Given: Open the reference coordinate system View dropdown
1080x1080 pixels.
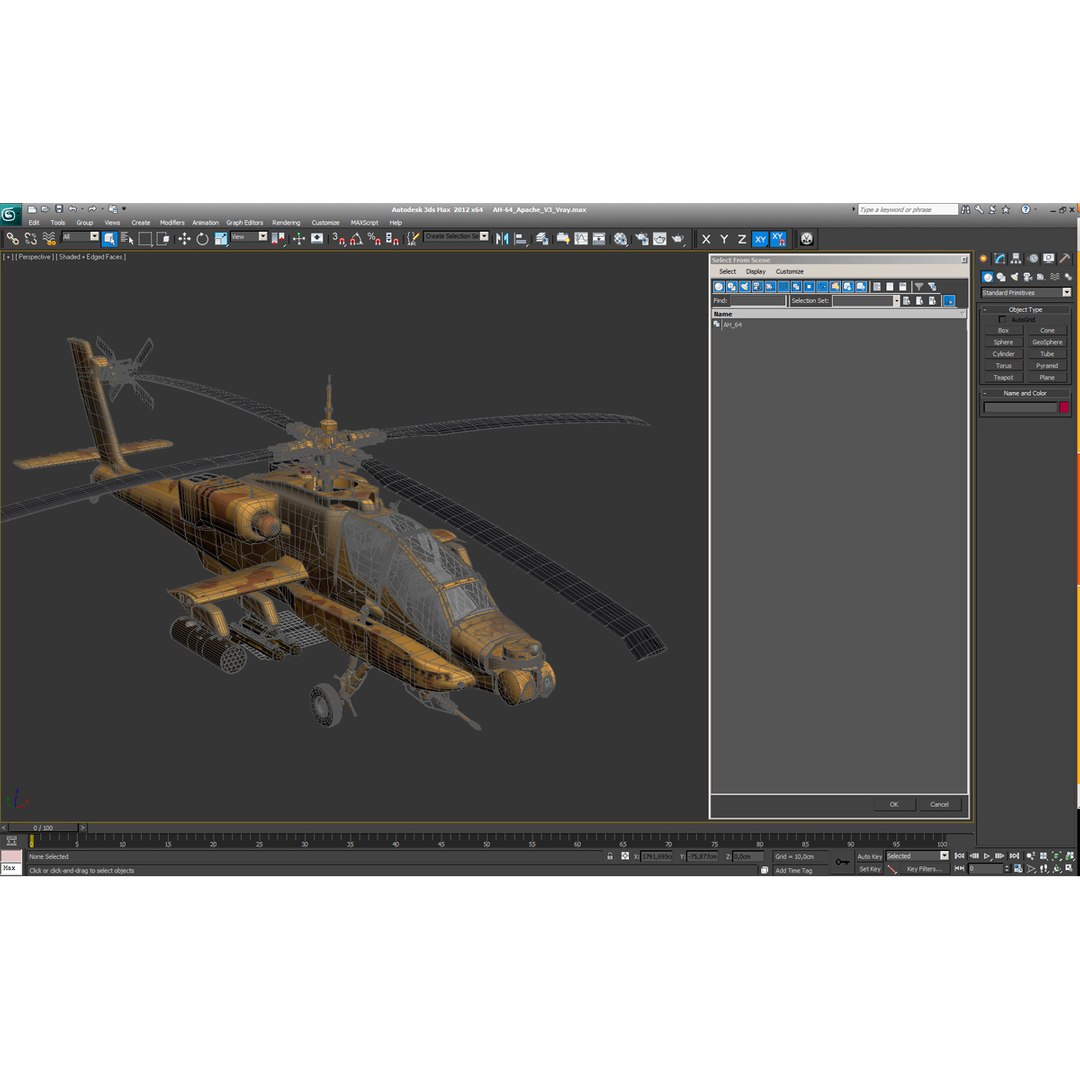Looking at the screenshot, I should pyautogui.click(x=249, y=237).
